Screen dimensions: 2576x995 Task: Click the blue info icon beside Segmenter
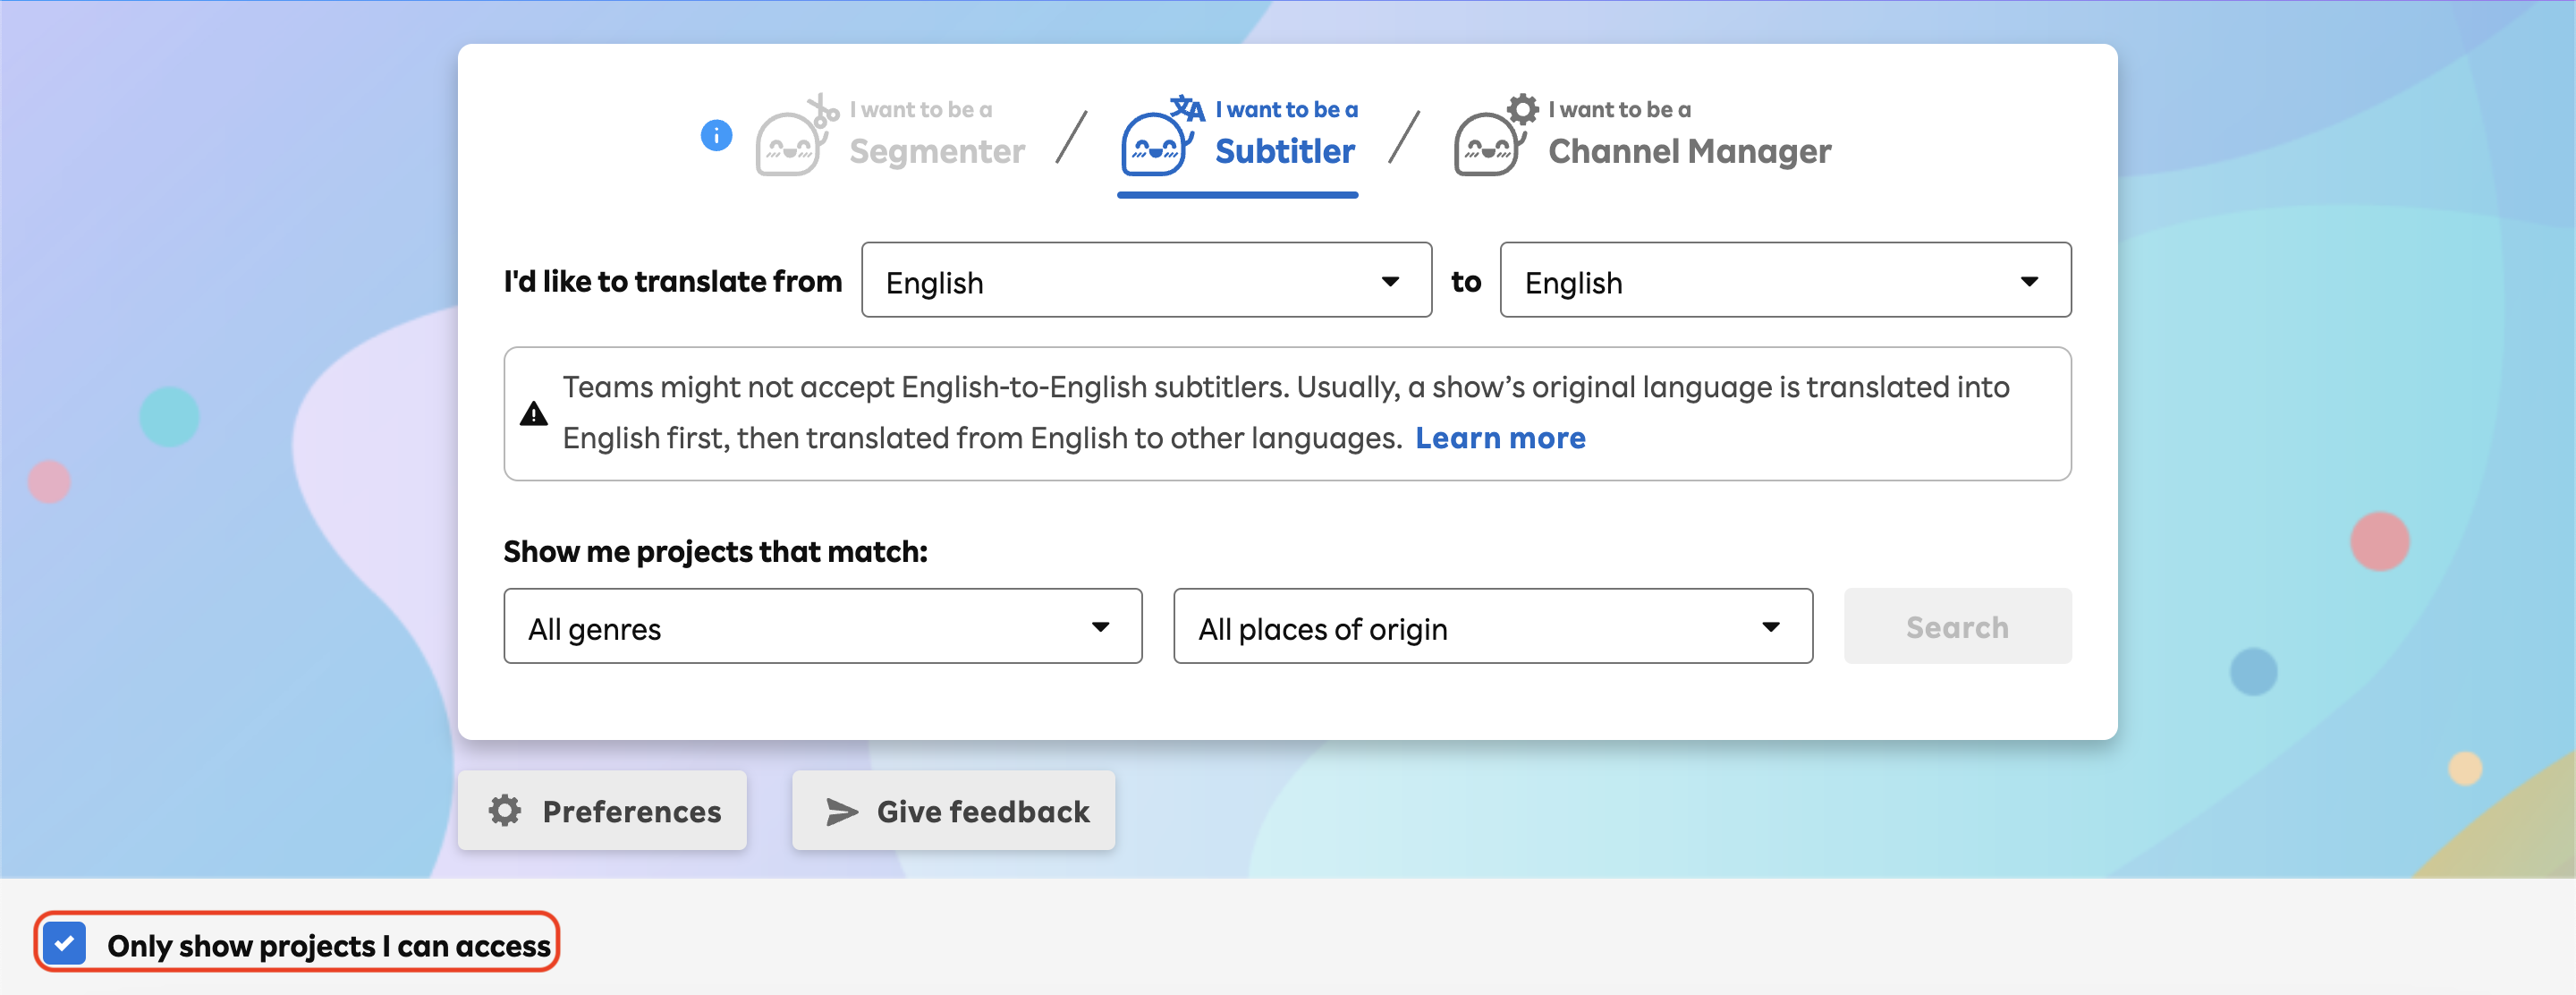(x=716, y=135)
